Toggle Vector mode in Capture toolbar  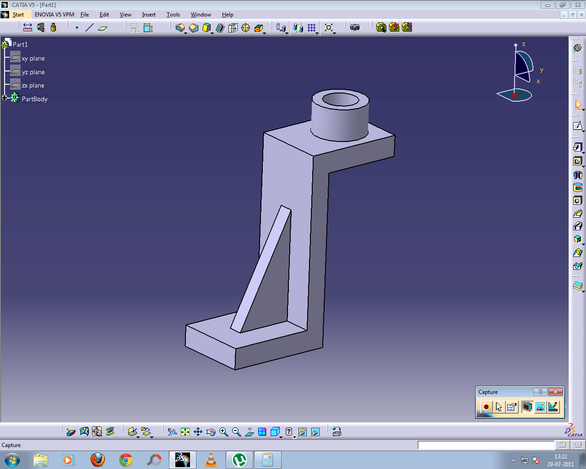553,407
